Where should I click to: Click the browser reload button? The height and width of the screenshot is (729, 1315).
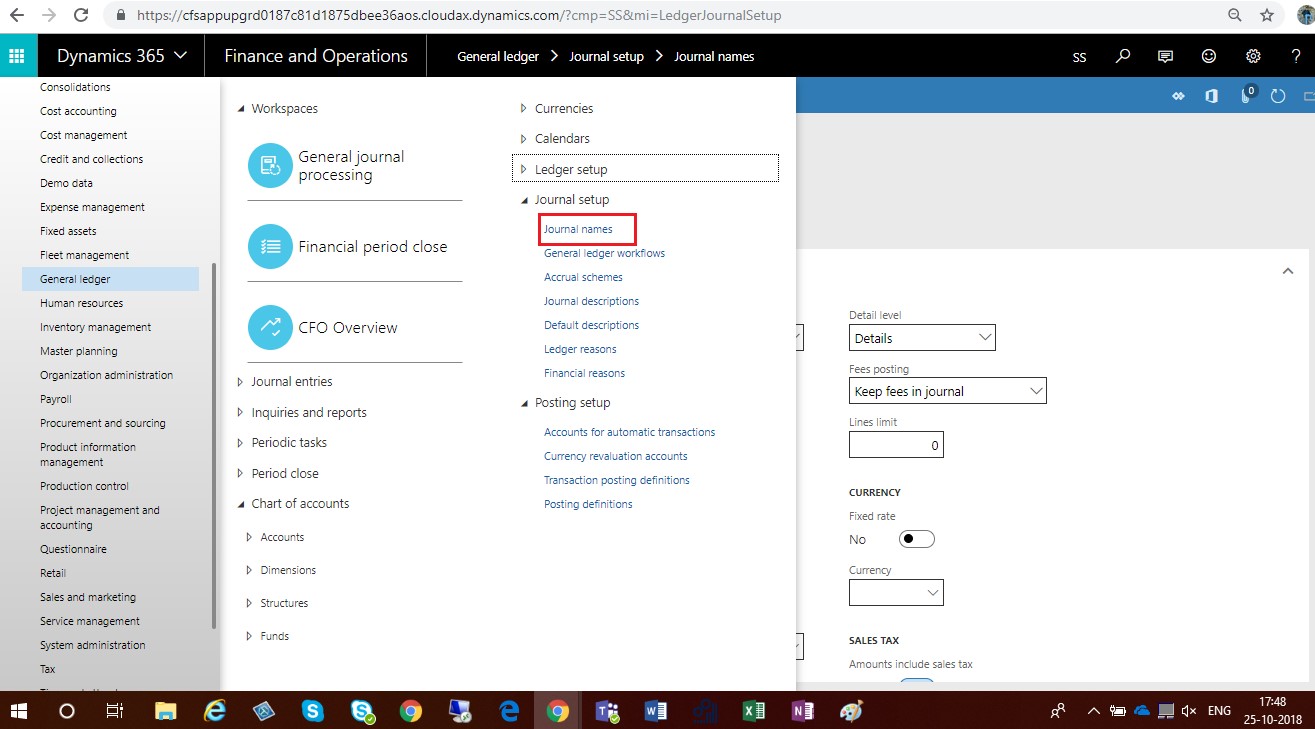[x=82, y=15]
